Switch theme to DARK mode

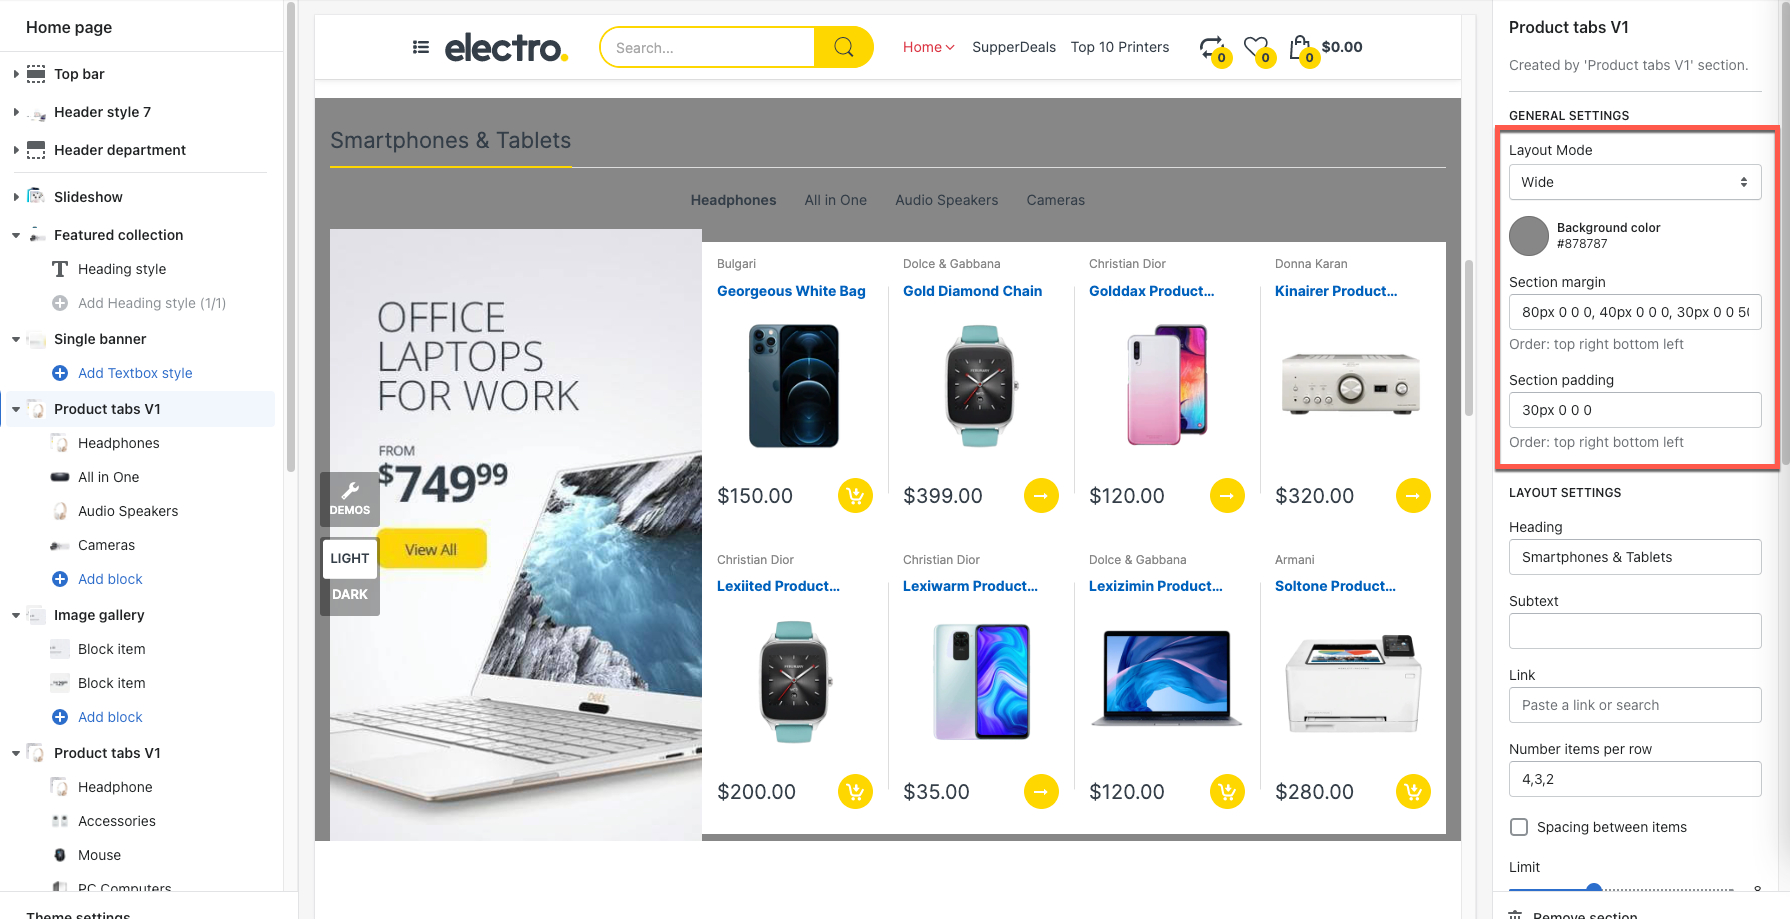350,594
